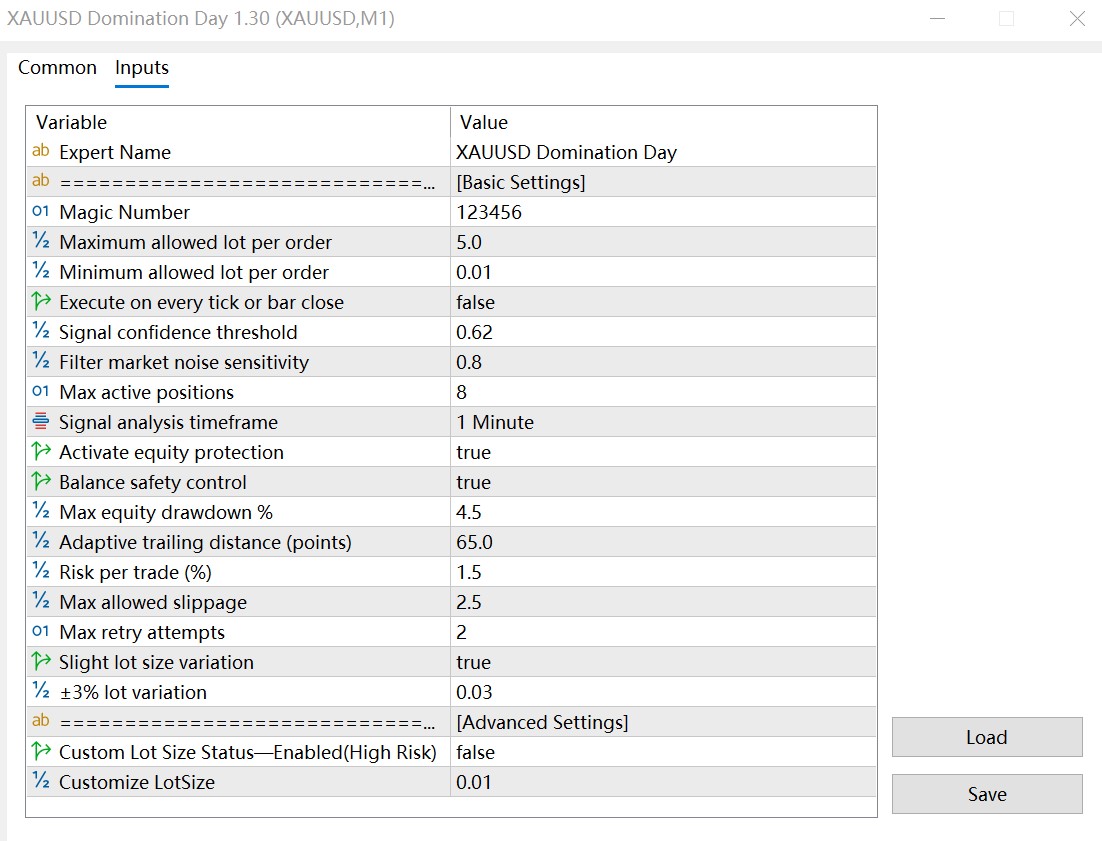Click the timeframe icon beside Signal analysis timeframe
1102x841 pixels.
(41, 422)
